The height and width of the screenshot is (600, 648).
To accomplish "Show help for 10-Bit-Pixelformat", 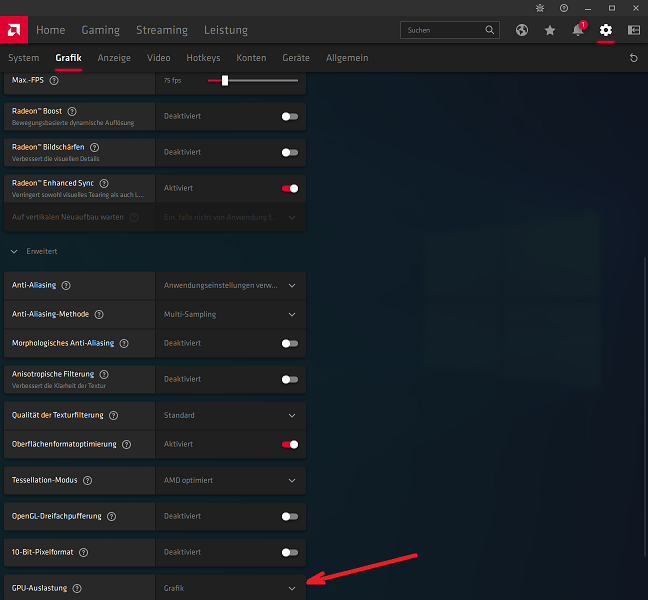I will click(83, 552).
